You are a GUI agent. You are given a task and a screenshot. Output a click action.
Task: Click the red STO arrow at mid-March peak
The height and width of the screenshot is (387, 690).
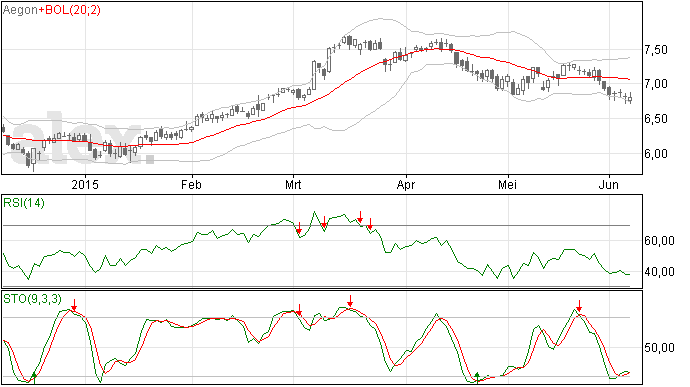(350, 301)
